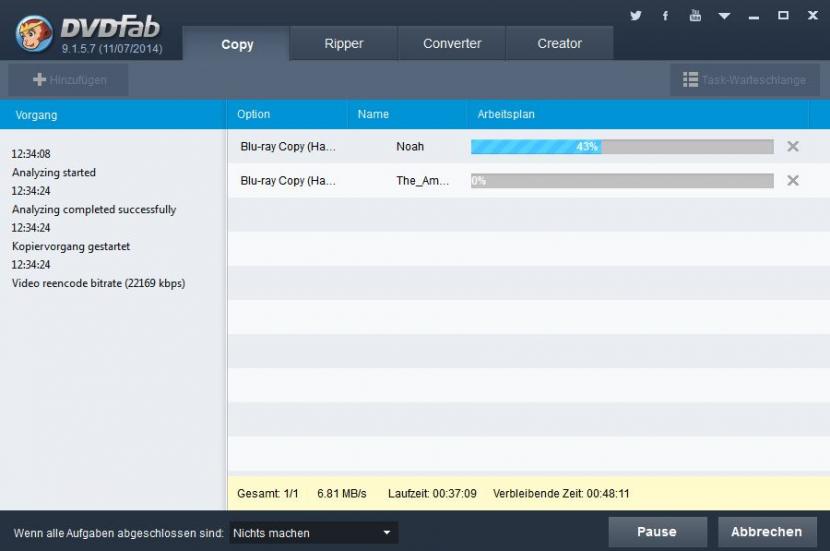This screenshot has width=830, height=551.
Task: Click 'Analyzing completed successfully' log entry
Action: point(94,210)
